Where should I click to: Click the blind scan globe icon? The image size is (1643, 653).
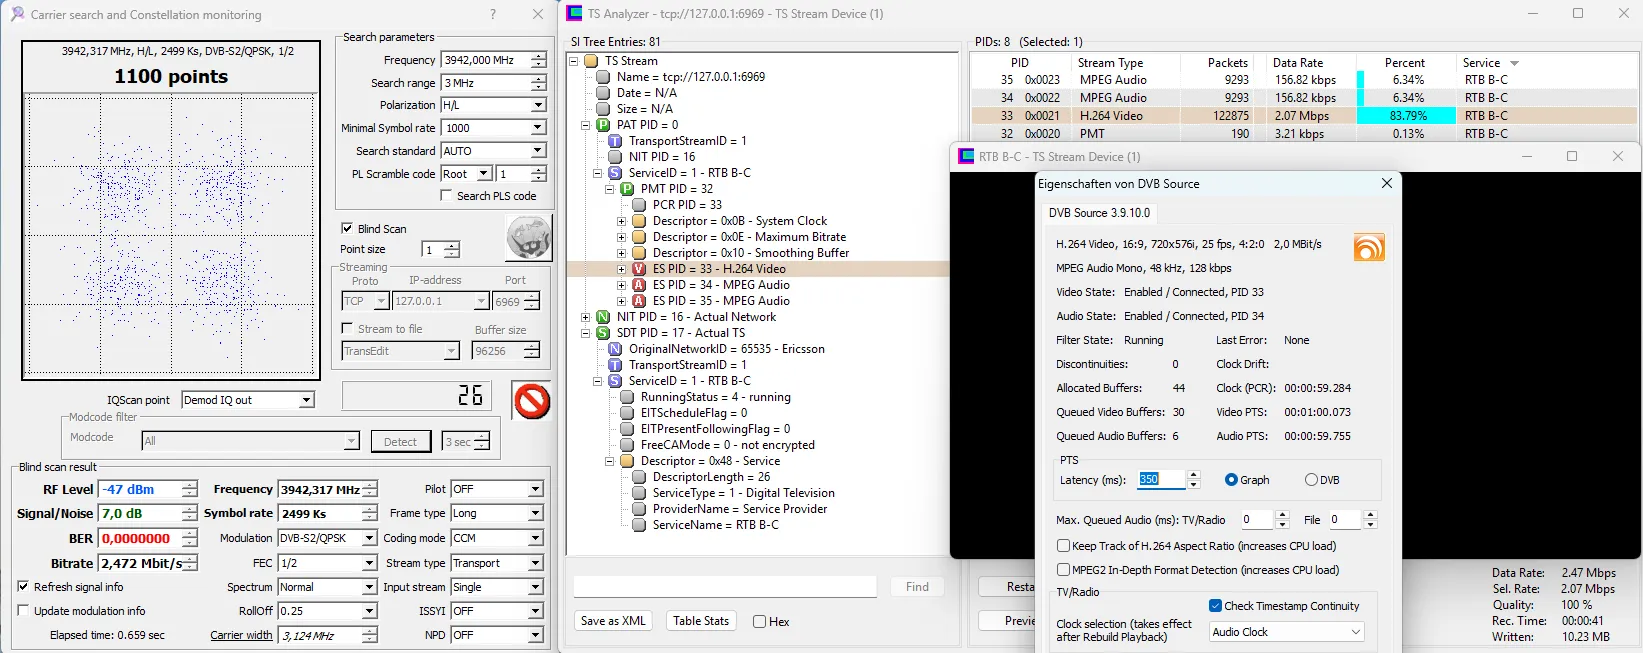click(528, 239)
